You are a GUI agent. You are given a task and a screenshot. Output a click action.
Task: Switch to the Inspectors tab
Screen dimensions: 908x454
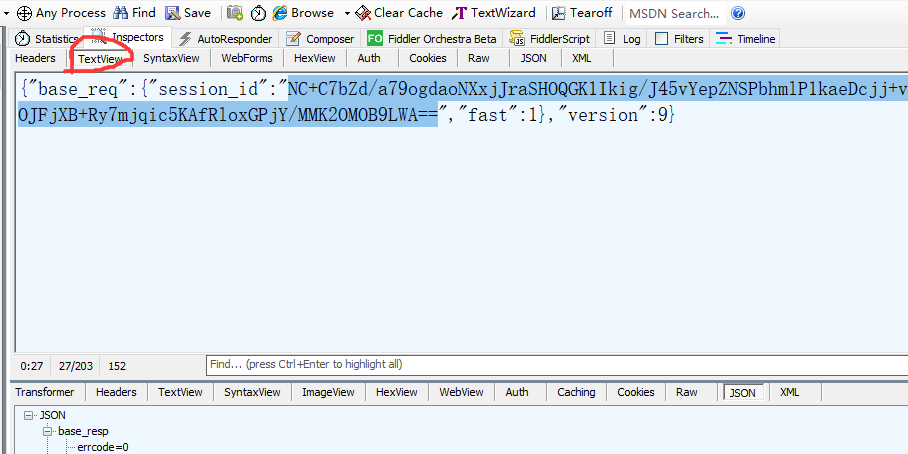click(127, 37)
